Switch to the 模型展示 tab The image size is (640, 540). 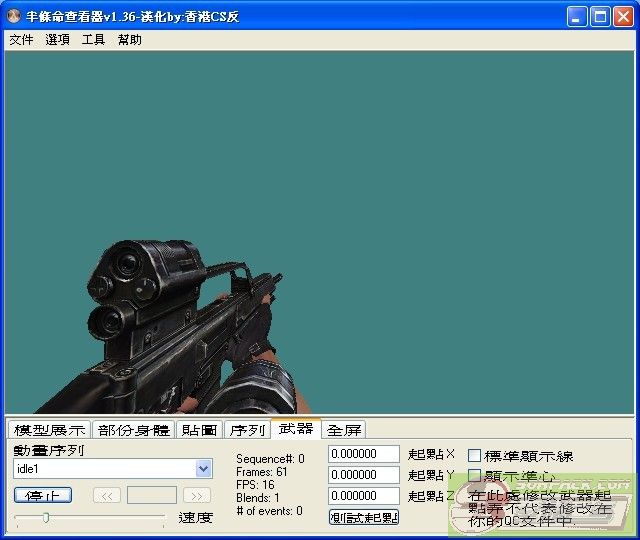click(49, 430)
